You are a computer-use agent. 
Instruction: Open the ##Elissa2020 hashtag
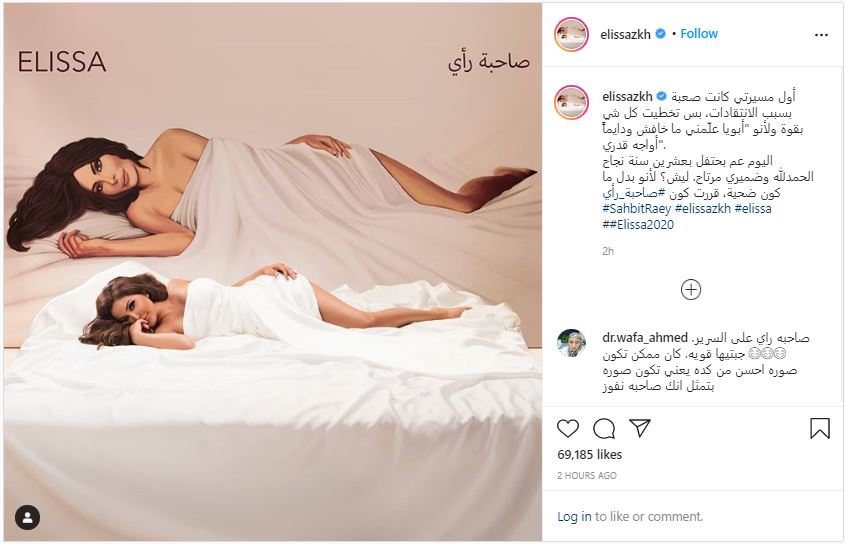[x=638, y=225]
